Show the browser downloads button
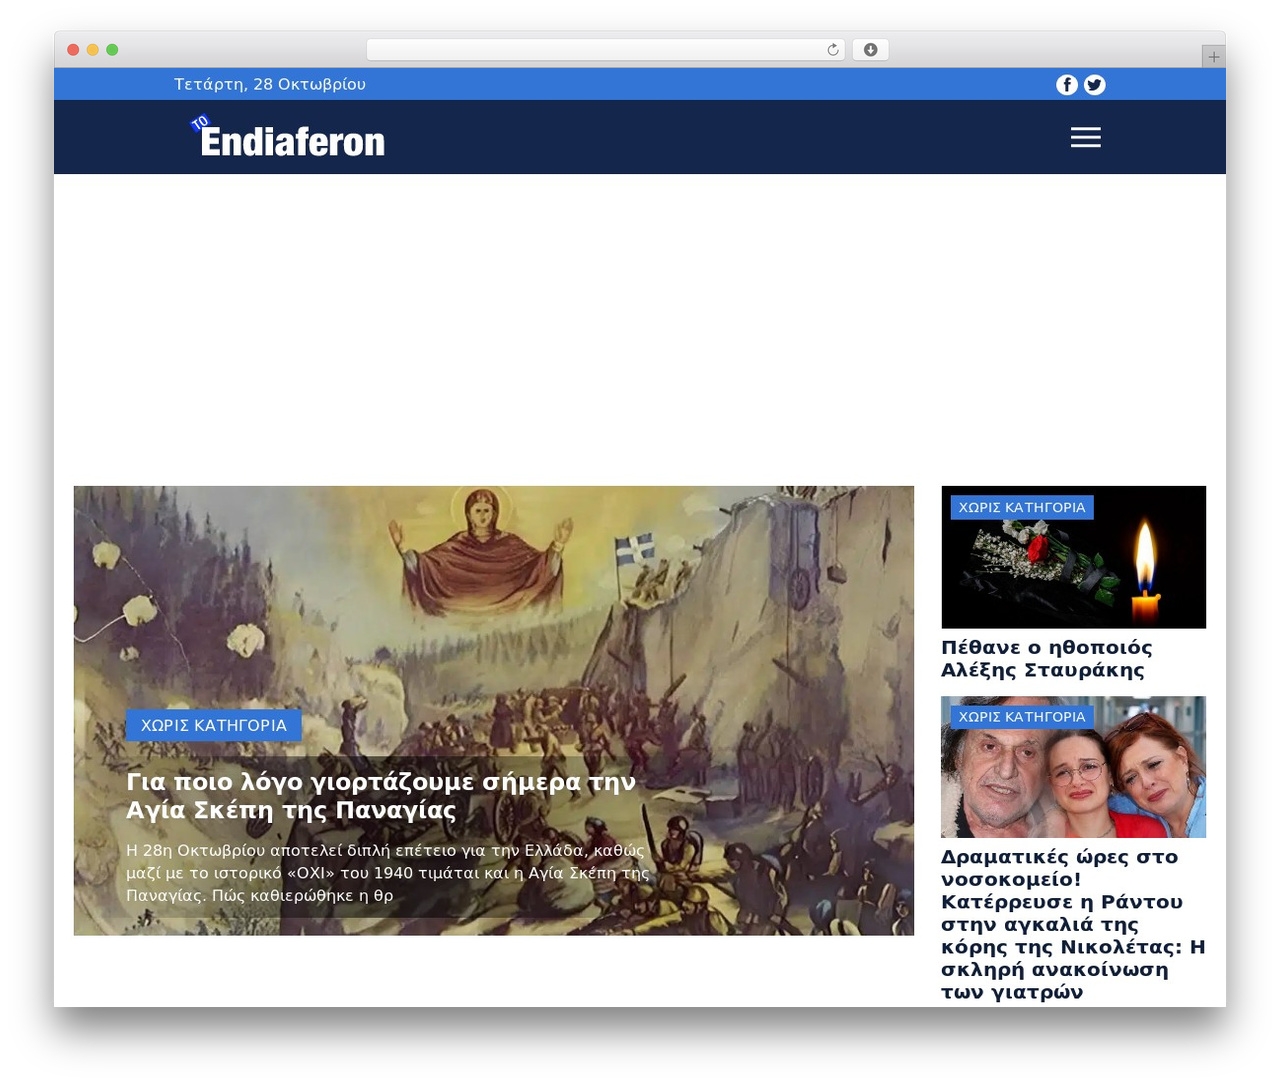The width and height of the screenshot is (1280, 1084). pyautogui.click(x=870, y=50)
